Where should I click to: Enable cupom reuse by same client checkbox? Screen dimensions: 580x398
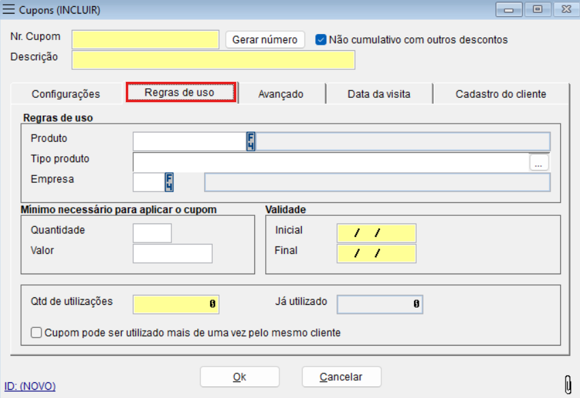point(36,332)
